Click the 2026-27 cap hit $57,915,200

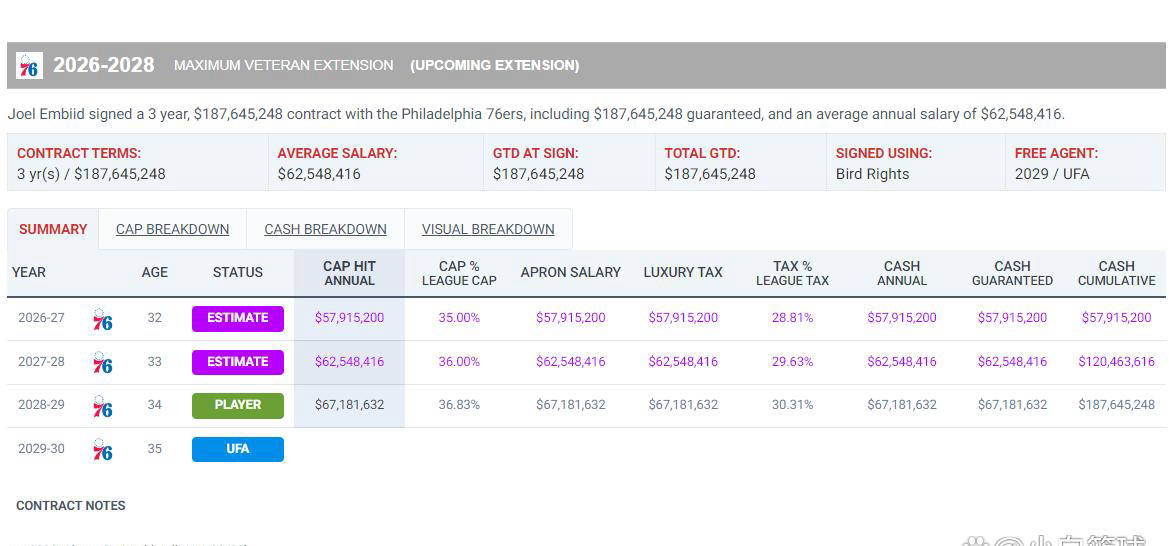[350, 318]
